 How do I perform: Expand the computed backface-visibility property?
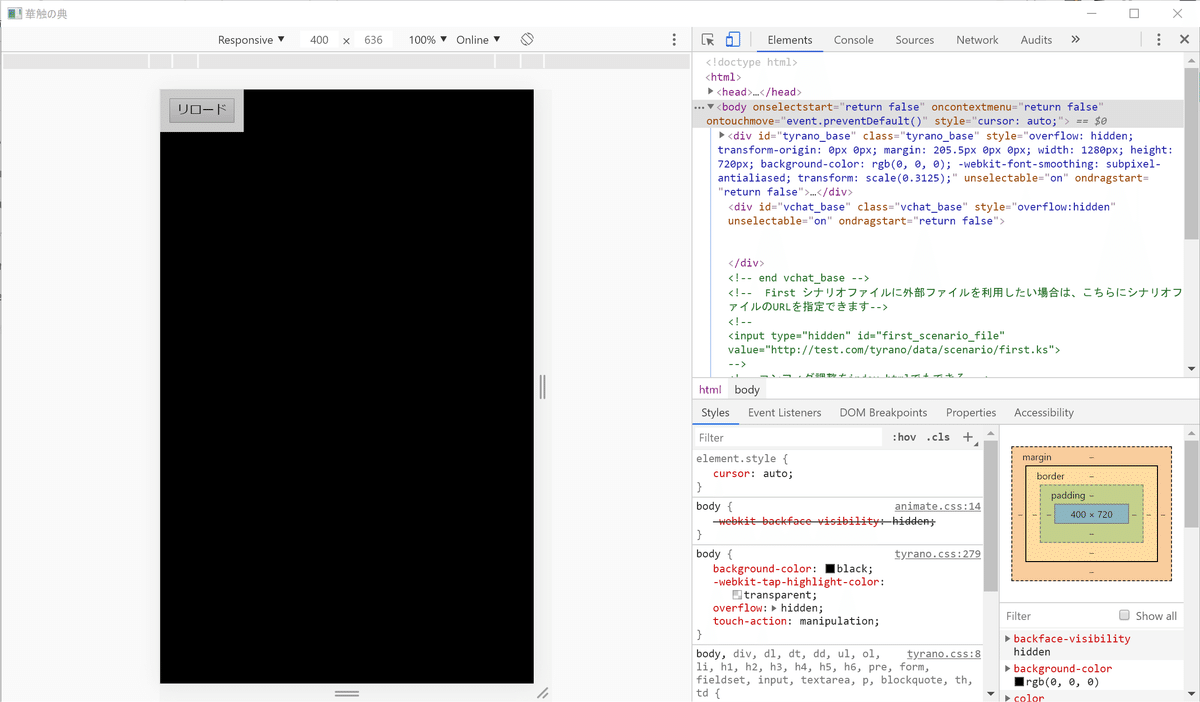pyautogui.click(x=1008, y=638)
